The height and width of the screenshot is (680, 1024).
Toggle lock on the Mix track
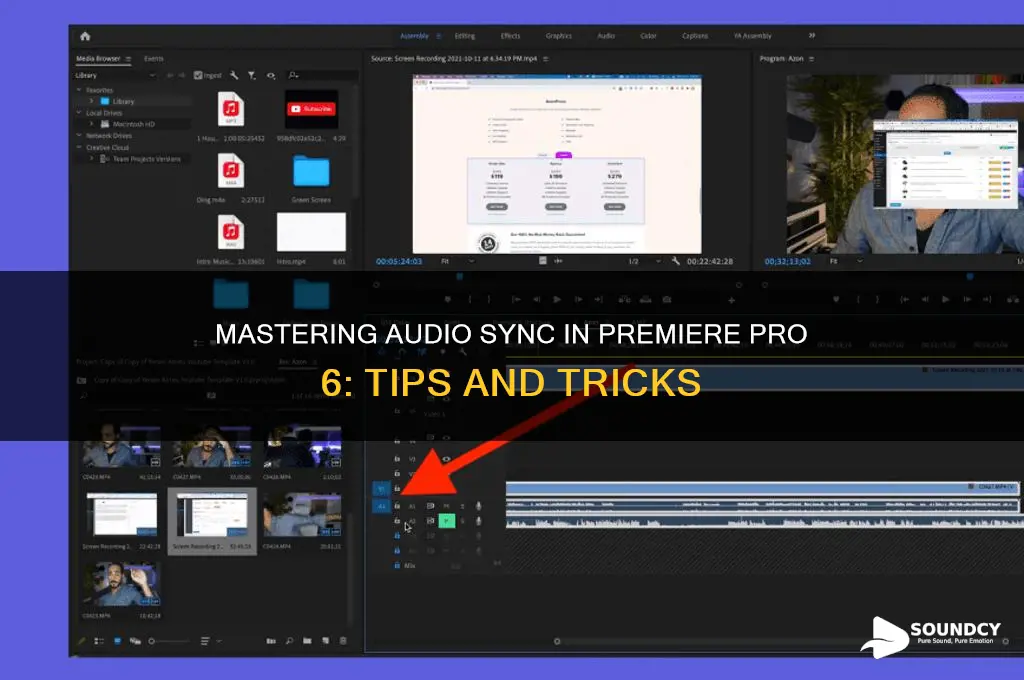(x=397, y=566)
